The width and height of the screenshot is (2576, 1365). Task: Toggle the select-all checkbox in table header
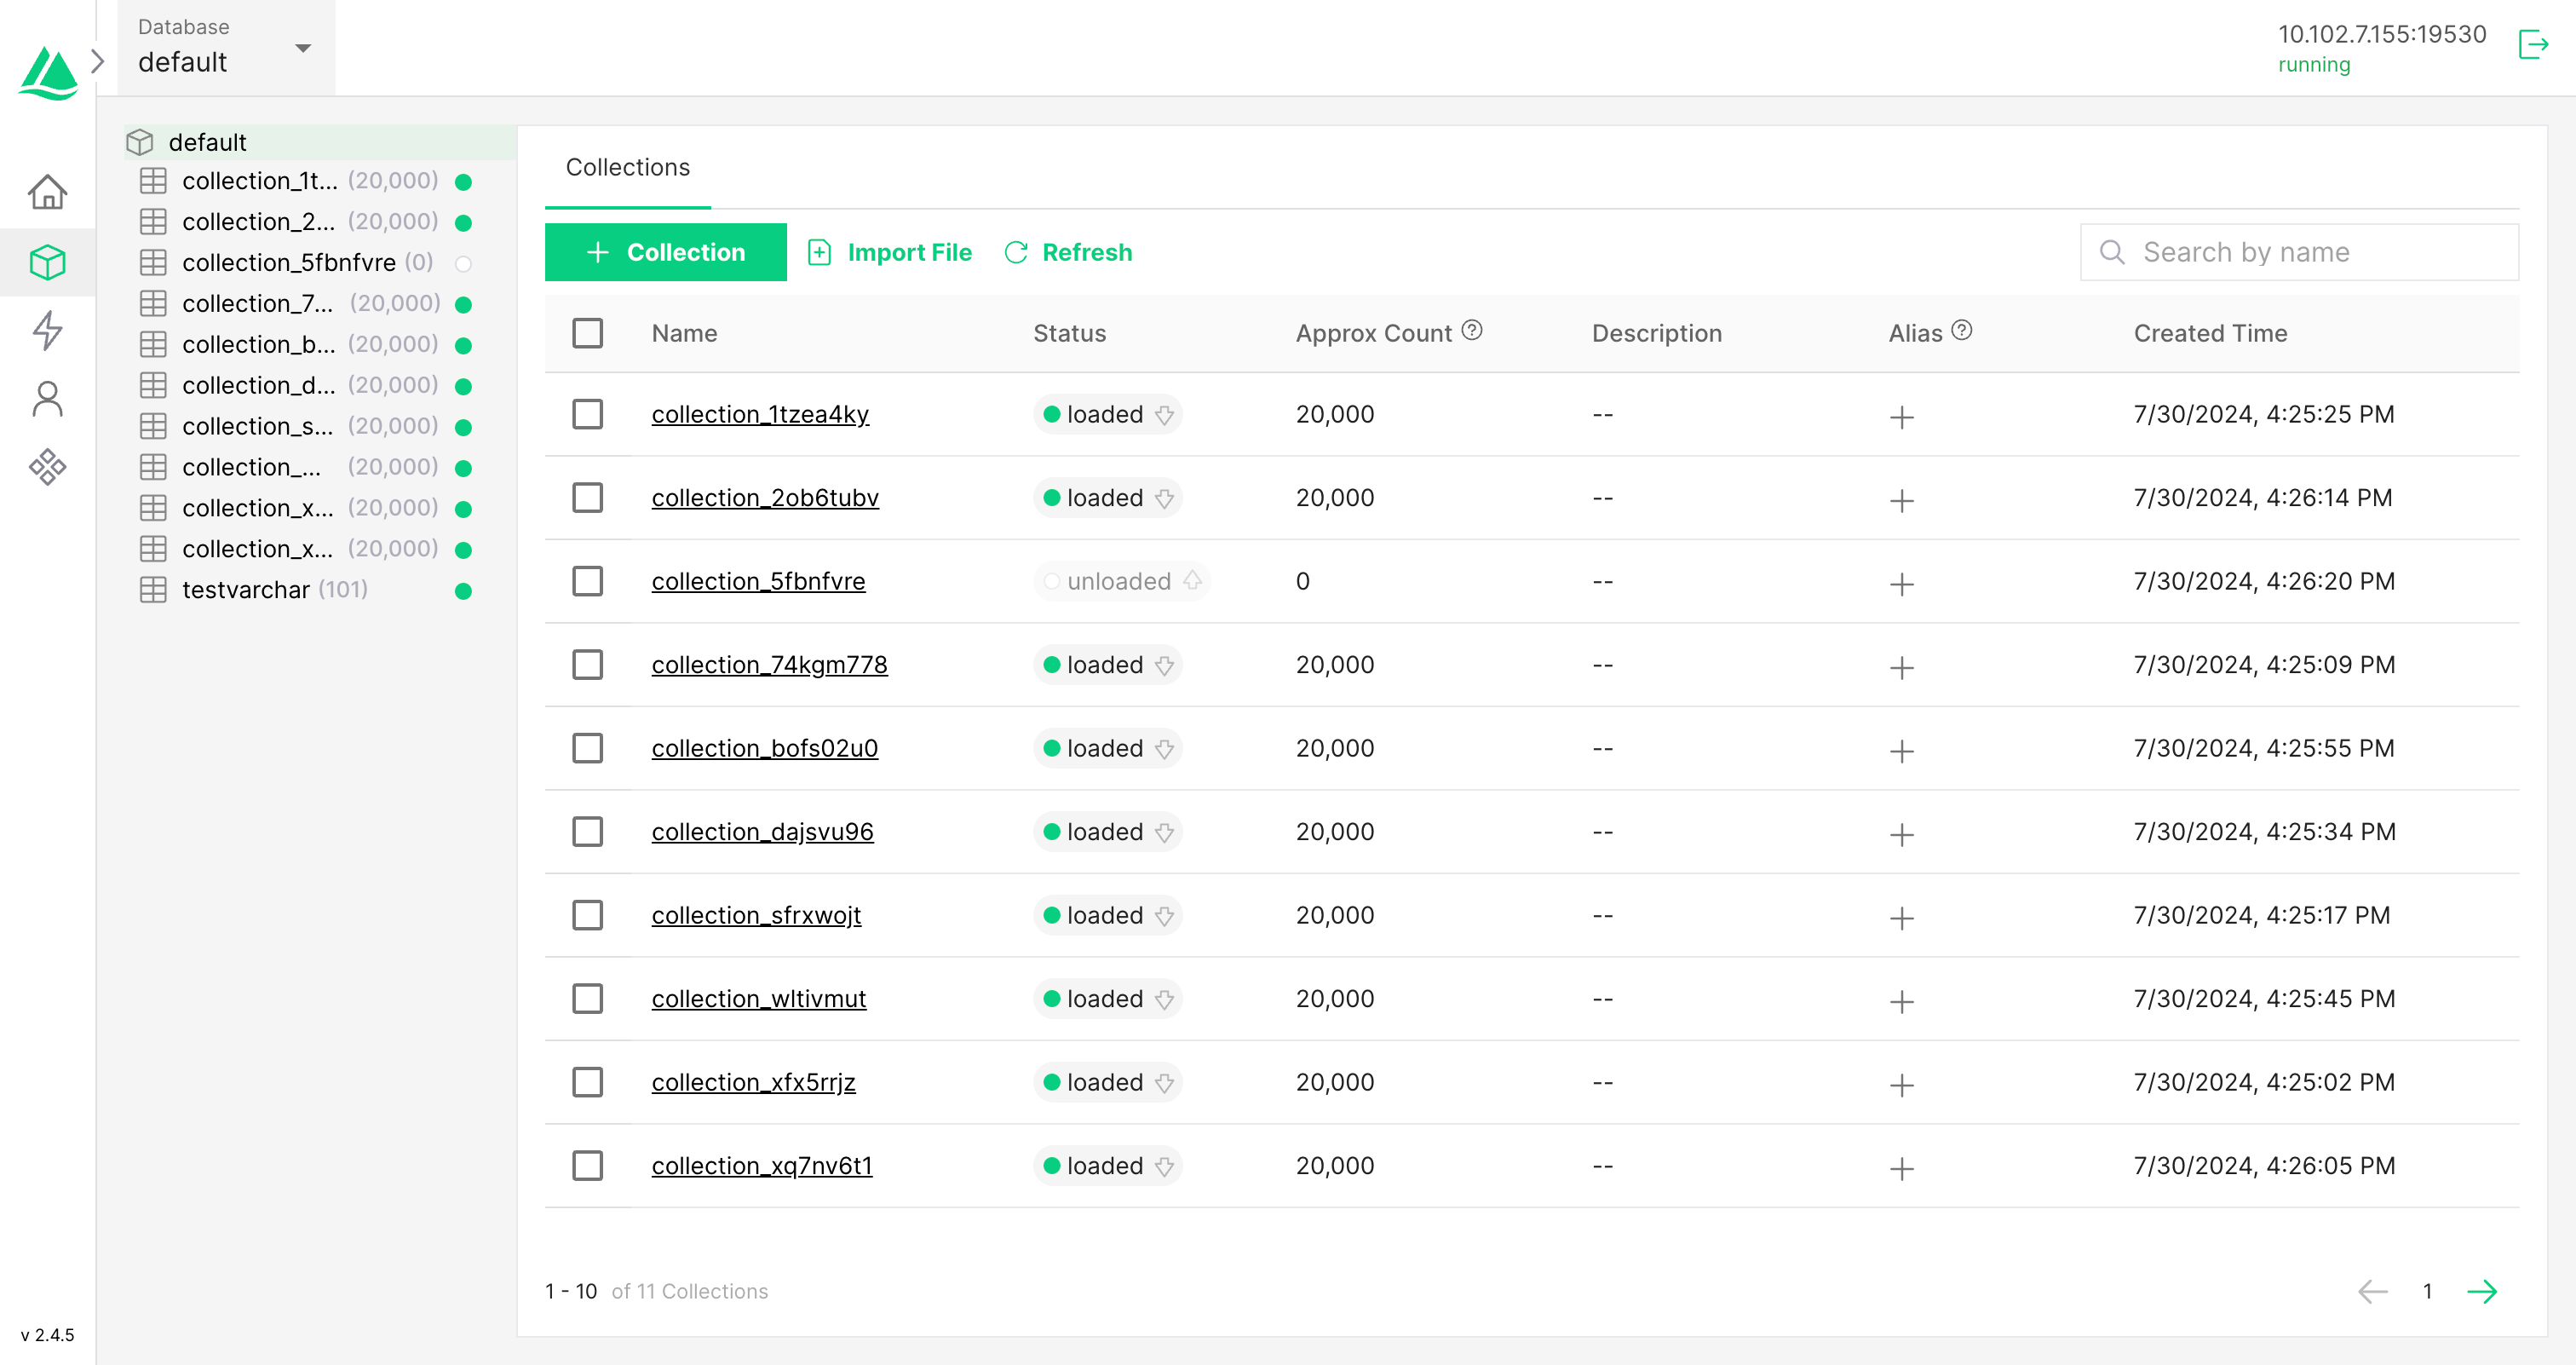[x=587, y=333]
